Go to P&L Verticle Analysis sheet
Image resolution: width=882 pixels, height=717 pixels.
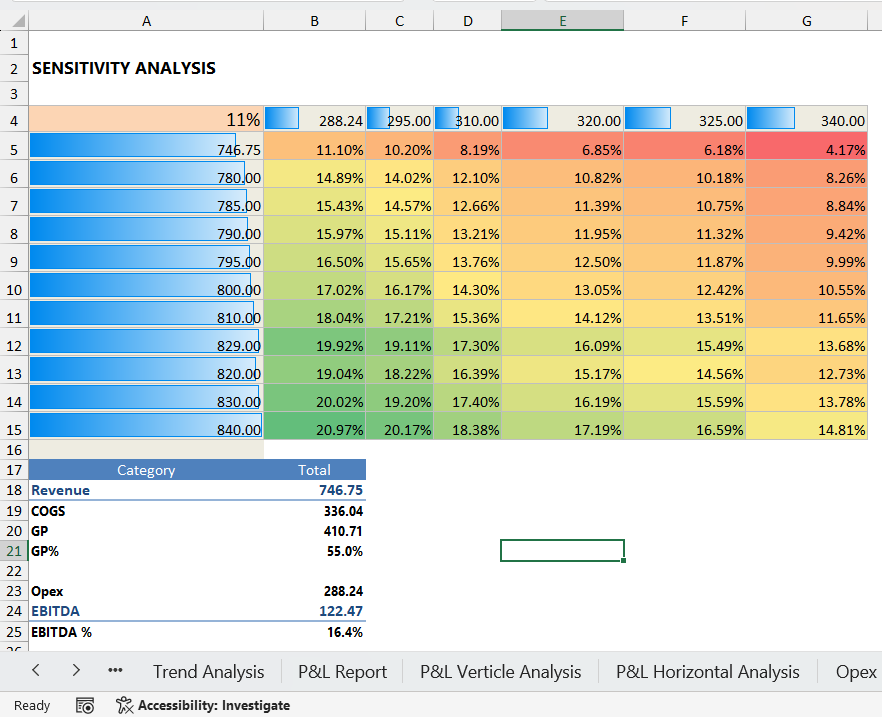pyautogui.click(x=500, y=672)
